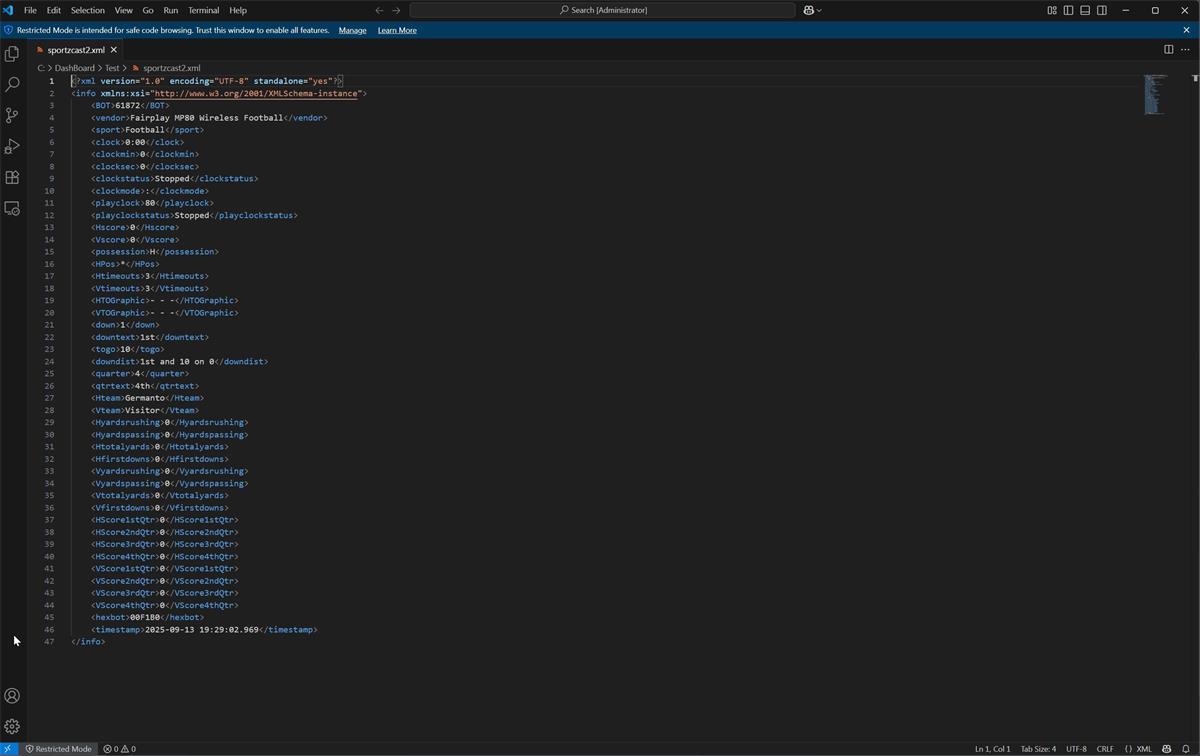This screenshot has height=756, width=1200.
Task: Click the Manage link in banner
Action: [352, 30]
